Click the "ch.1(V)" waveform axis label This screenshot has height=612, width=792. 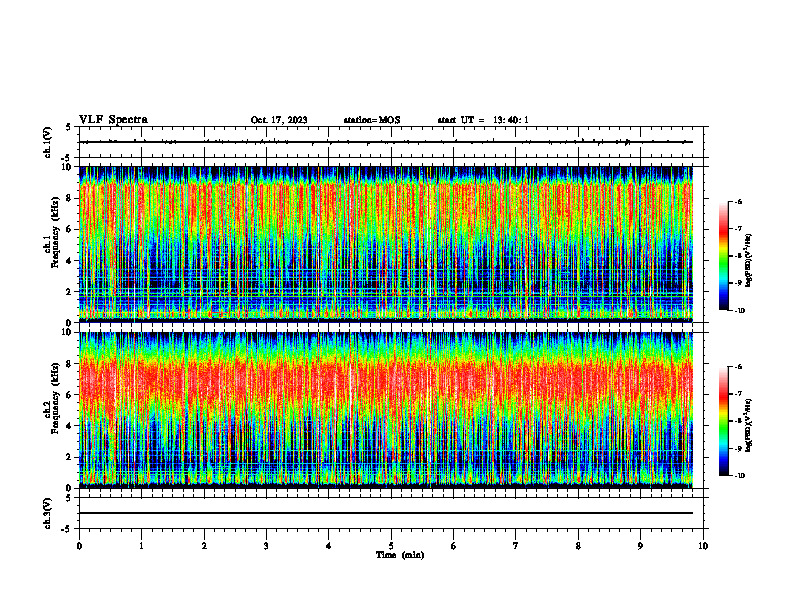(48, 142)
